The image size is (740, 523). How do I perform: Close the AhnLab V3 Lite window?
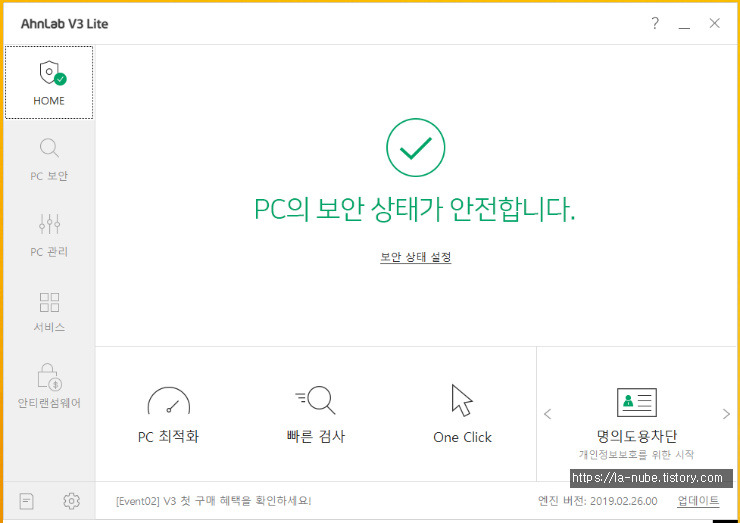pyautogui.click(x=715, y=23)
